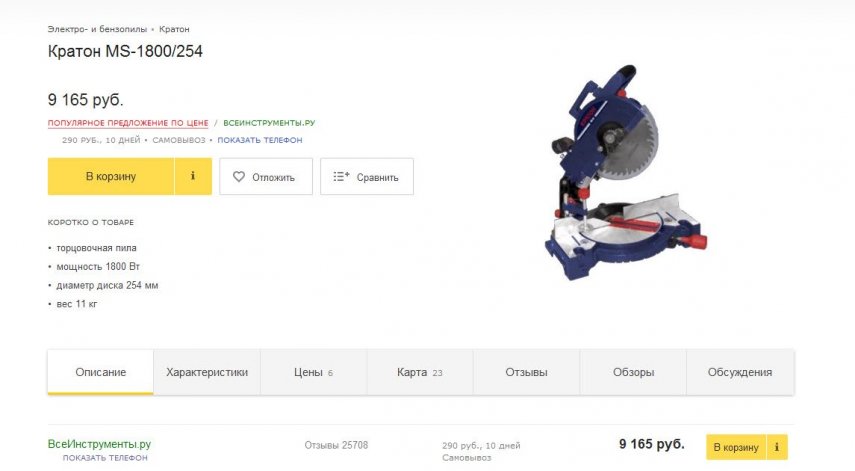This screenshot has height=471, width=855.
Task: Open the Карта tab
Action: click(x=420, y=372)
